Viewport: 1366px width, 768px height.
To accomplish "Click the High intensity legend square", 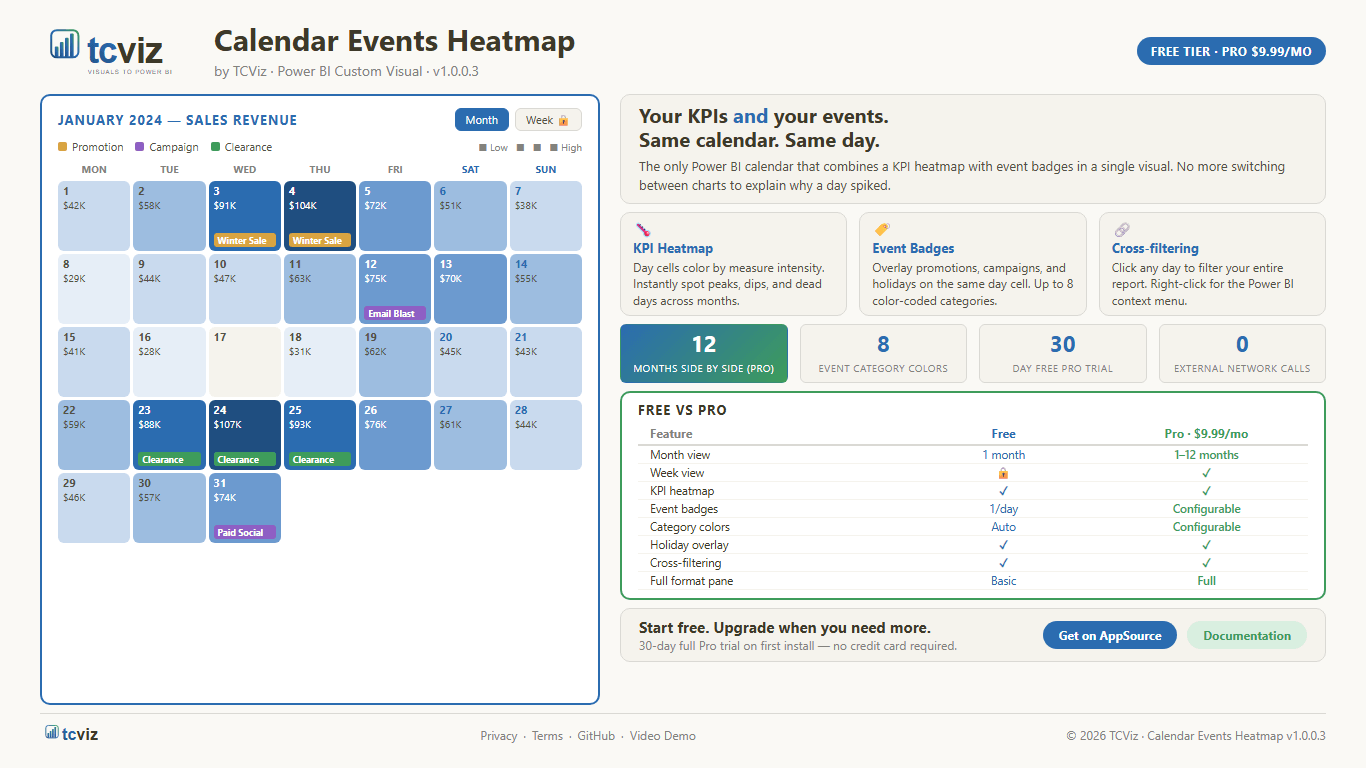I will (x=554, y=148).
